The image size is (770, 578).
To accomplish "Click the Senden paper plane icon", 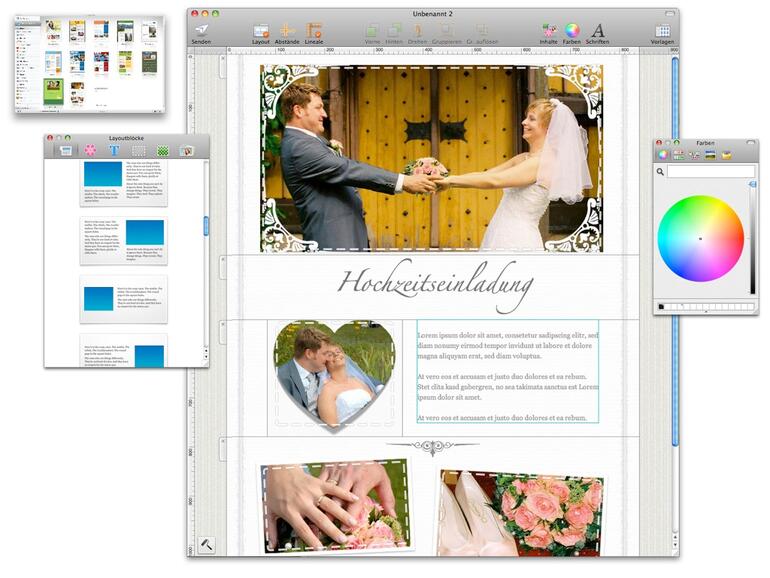I will [x=201, y=30].
